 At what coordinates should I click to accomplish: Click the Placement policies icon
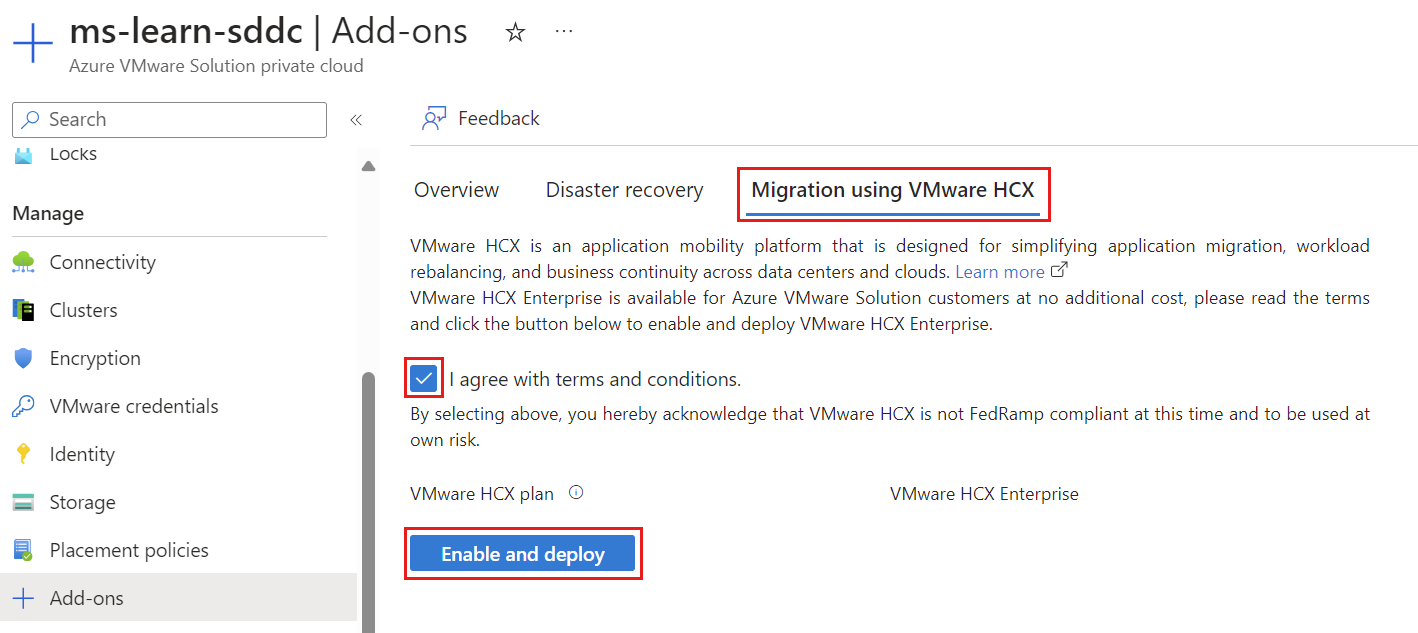point(22,549)
